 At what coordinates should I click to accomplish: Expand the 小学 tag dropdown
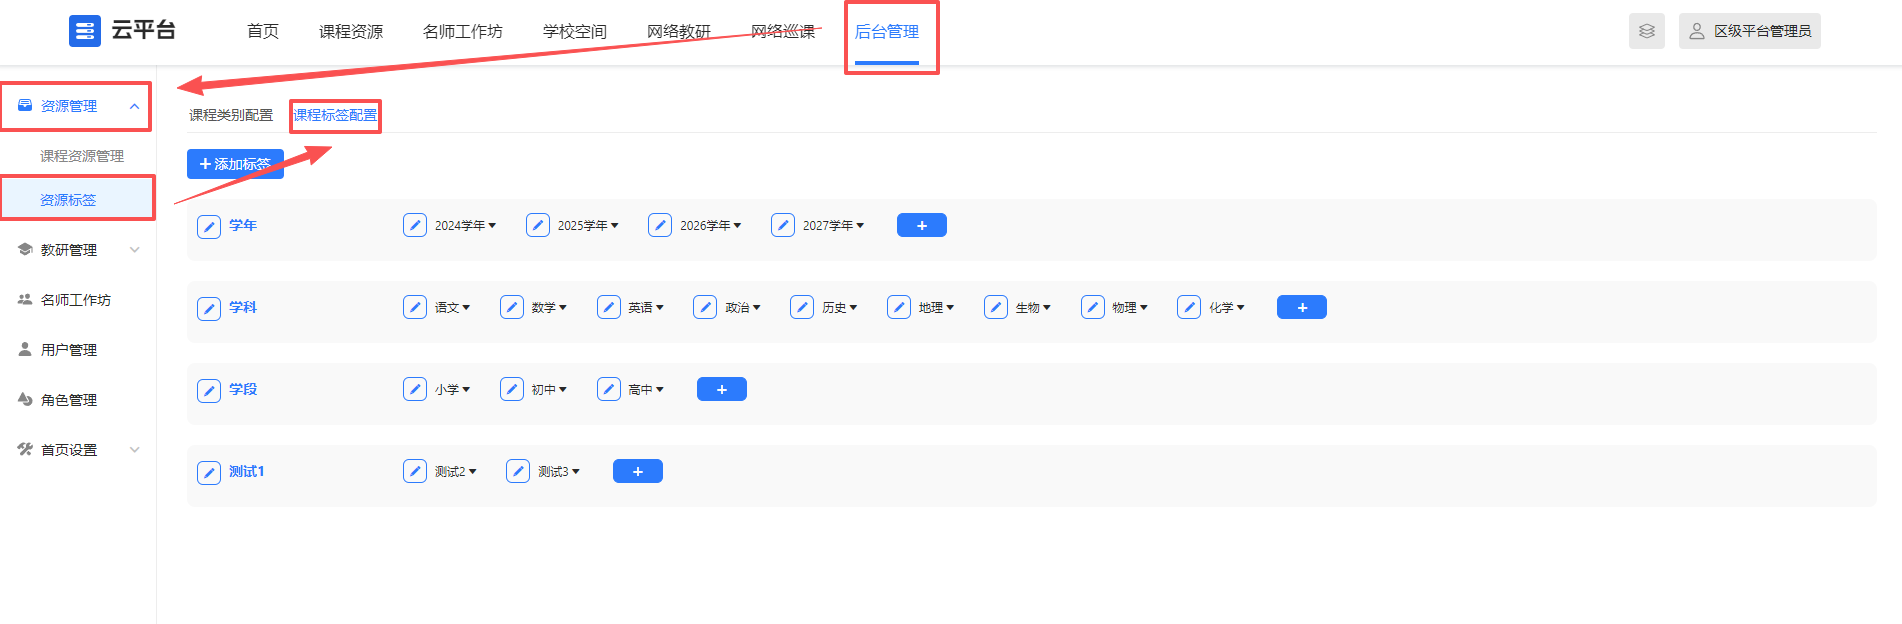coord(466,390)
